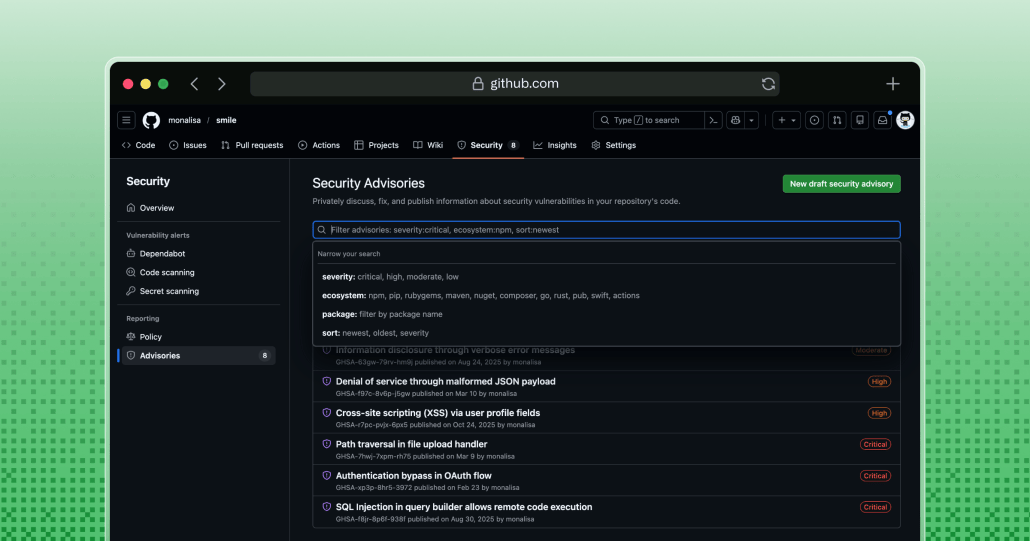Open Cross-site scripting (XSS) advisory

(x=437, y=413)
